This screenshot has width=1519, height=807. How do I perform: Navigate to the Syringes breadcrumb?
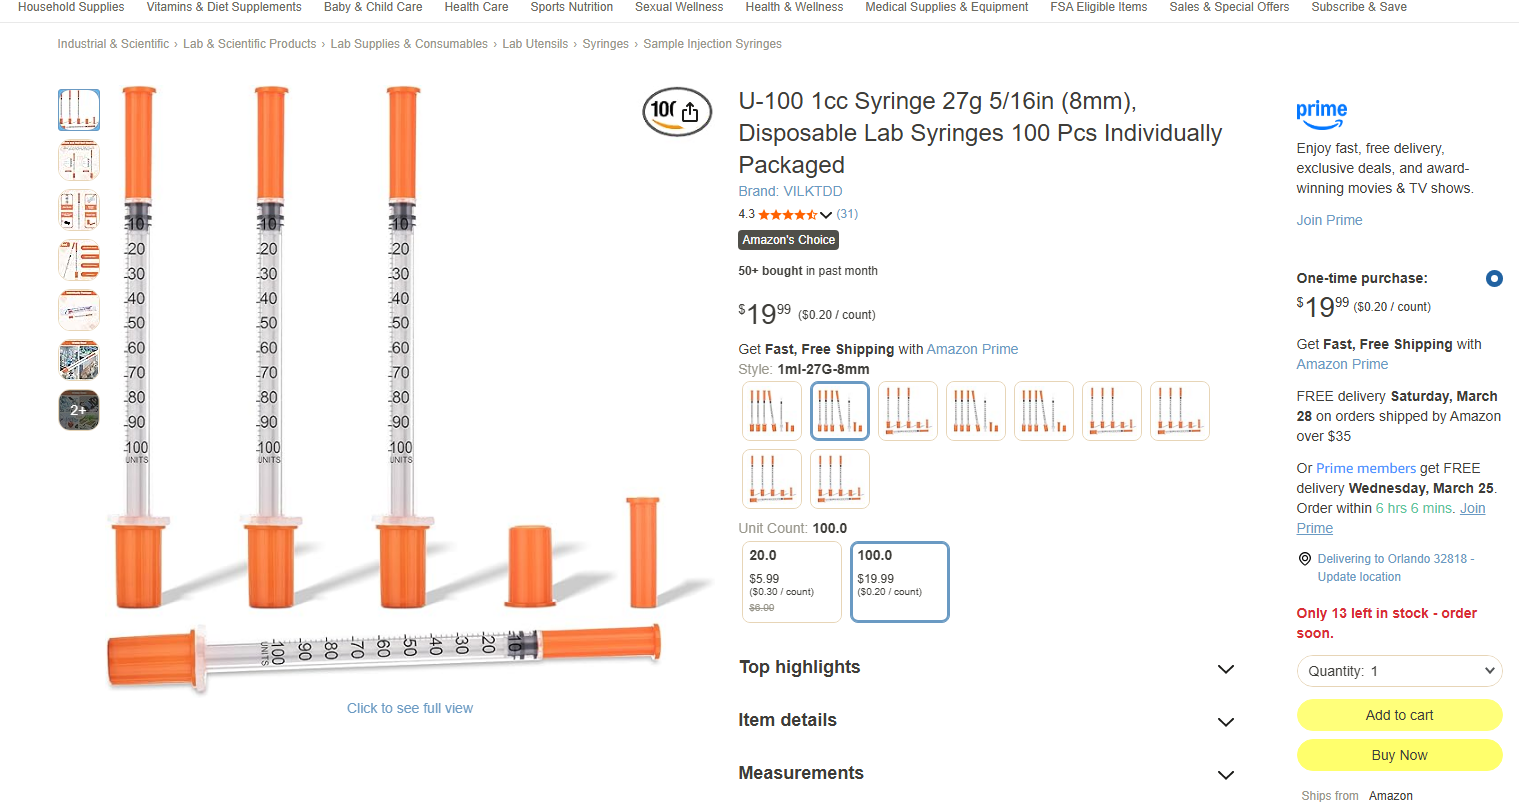point(605,44)
